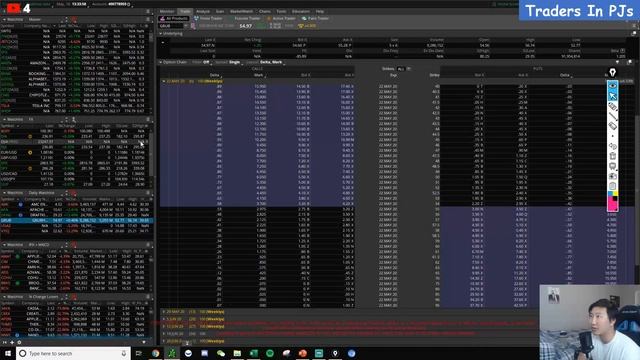Select the arrow cursor tool in annotation toolbar

613,96
